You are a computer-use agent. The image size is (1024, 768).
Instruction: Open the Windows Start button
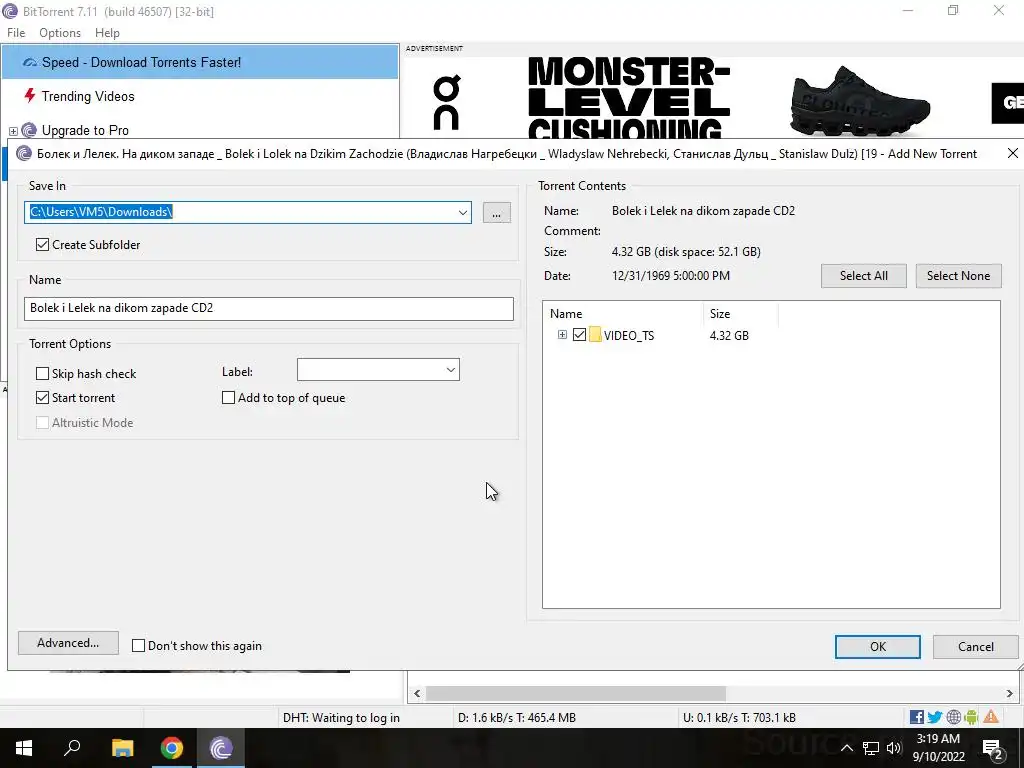[x=24, y=748]
